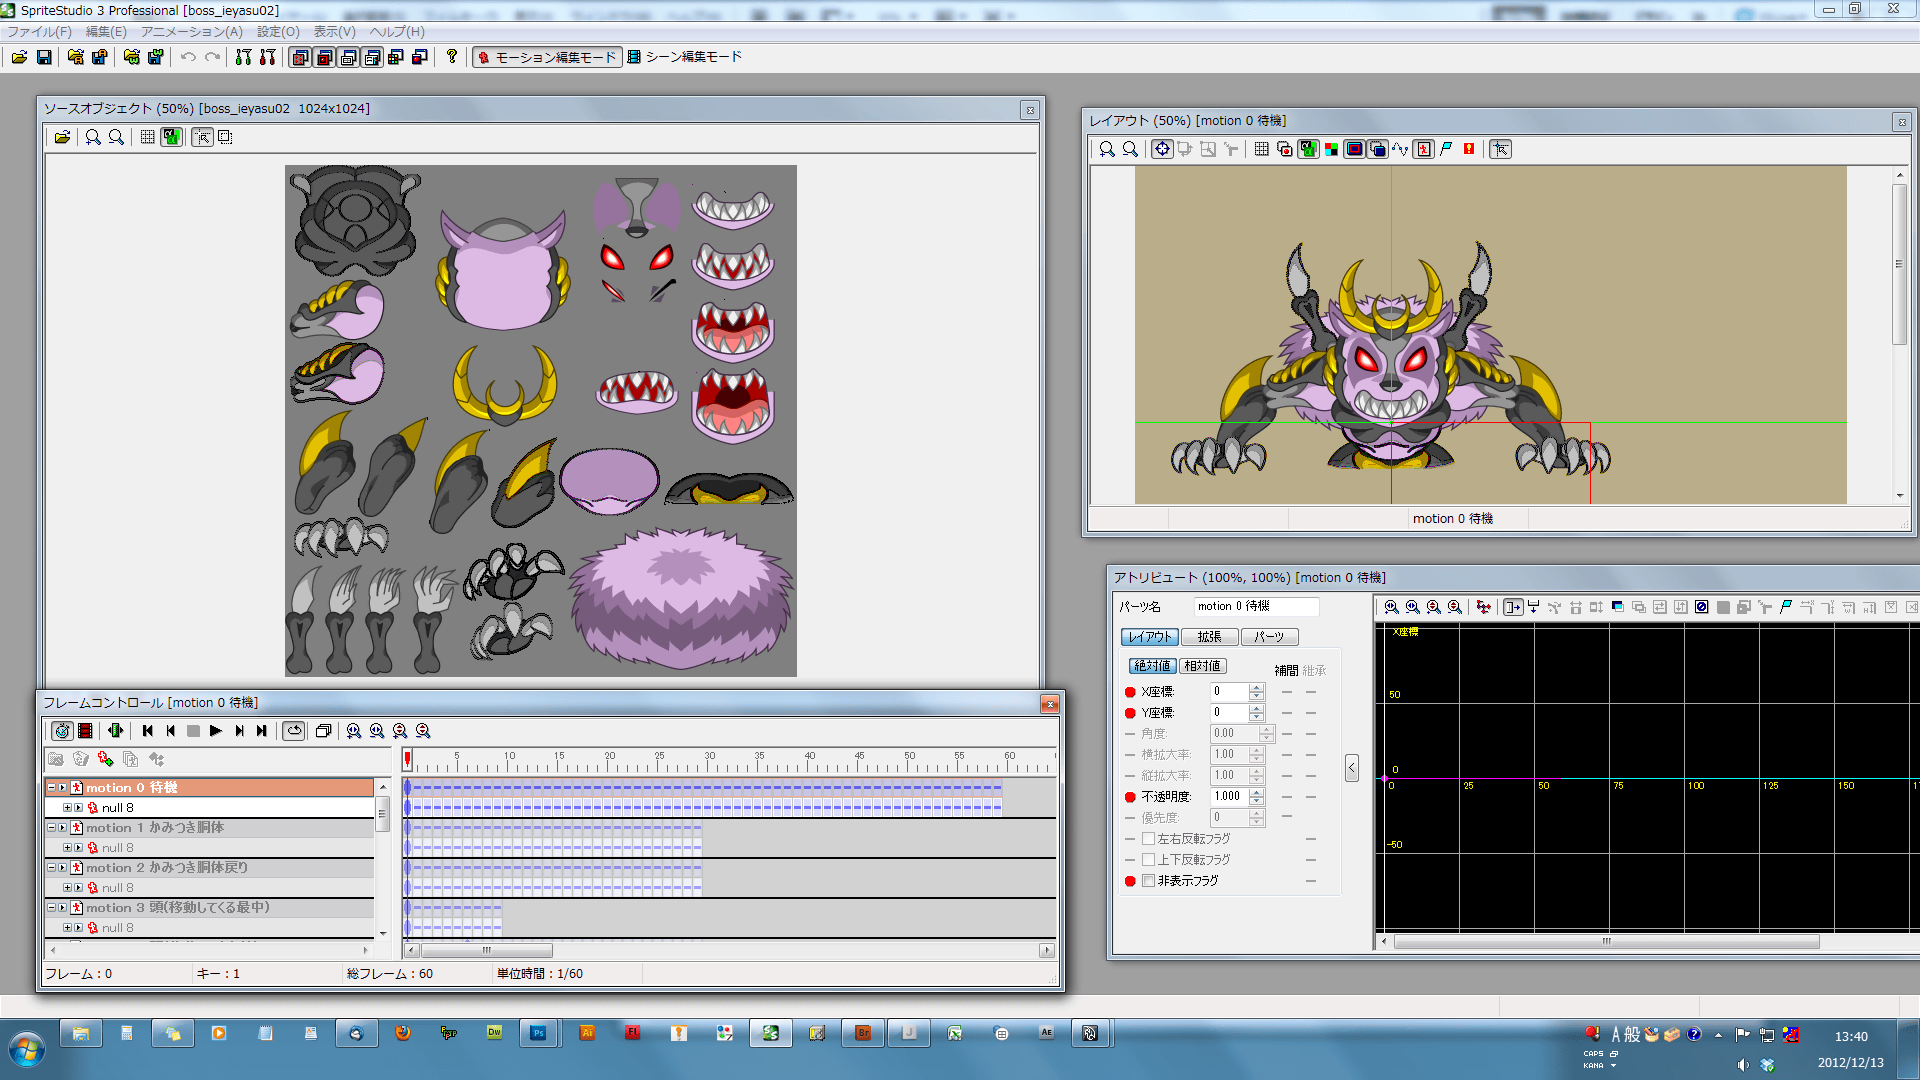Screen dimensions: 1920x1080
Task: Expand null 8 under motion 0
Action: click(x=67, y=808)
